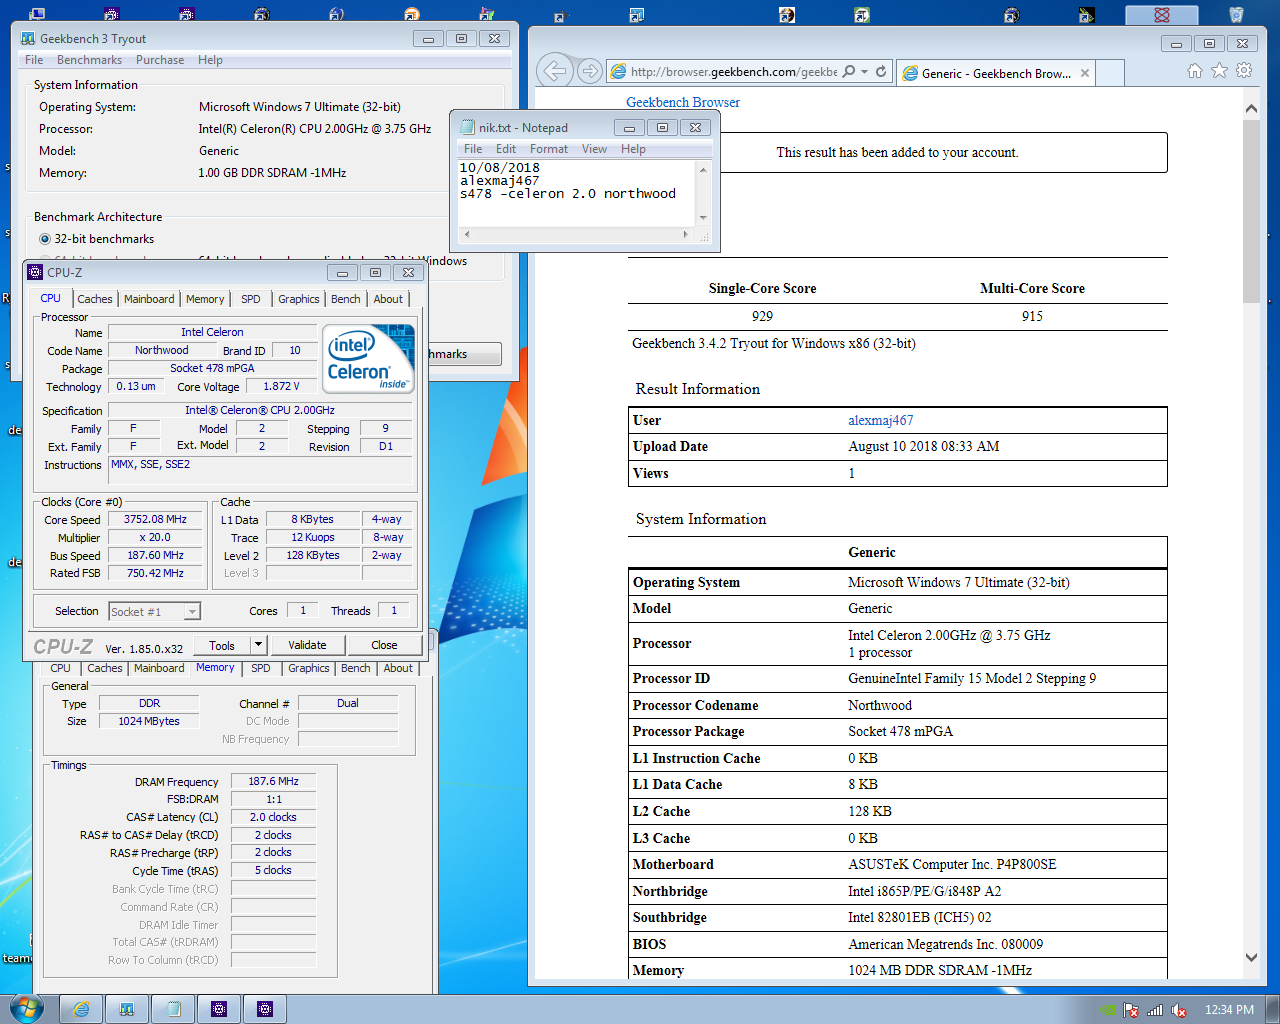1280x1024 pixels.
Task: Open the IE Tools gear menu
Action: click(x=1244, y=71)
